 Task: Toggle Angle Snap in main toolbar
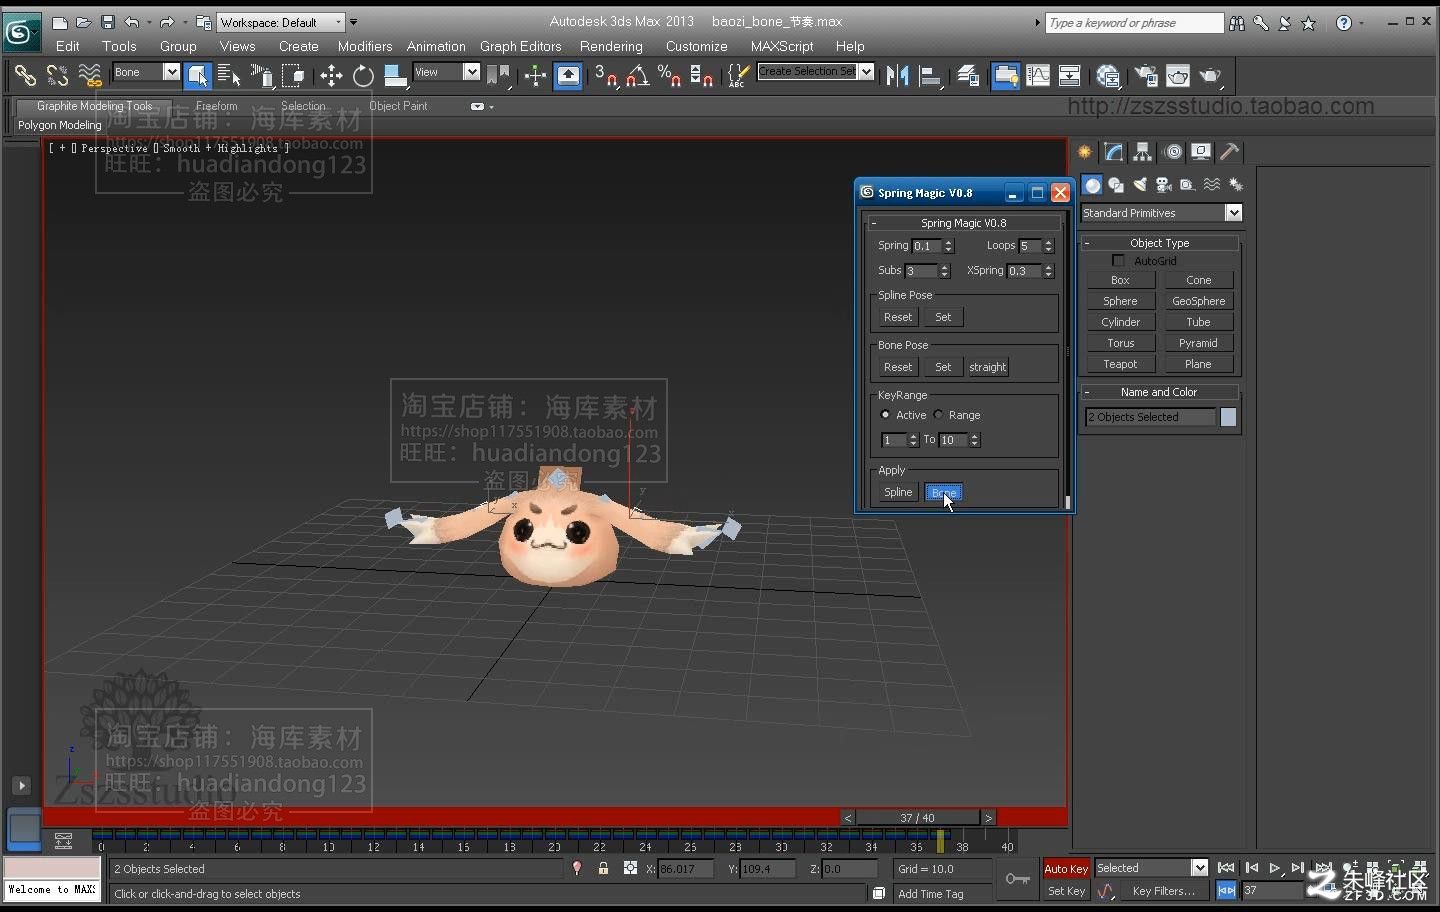637,75
